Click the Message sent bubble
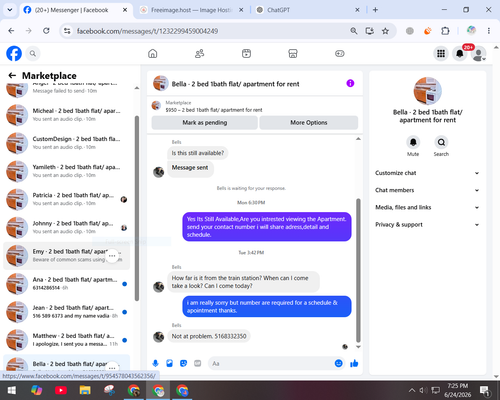The image size is (500, 400). [190, 168]
